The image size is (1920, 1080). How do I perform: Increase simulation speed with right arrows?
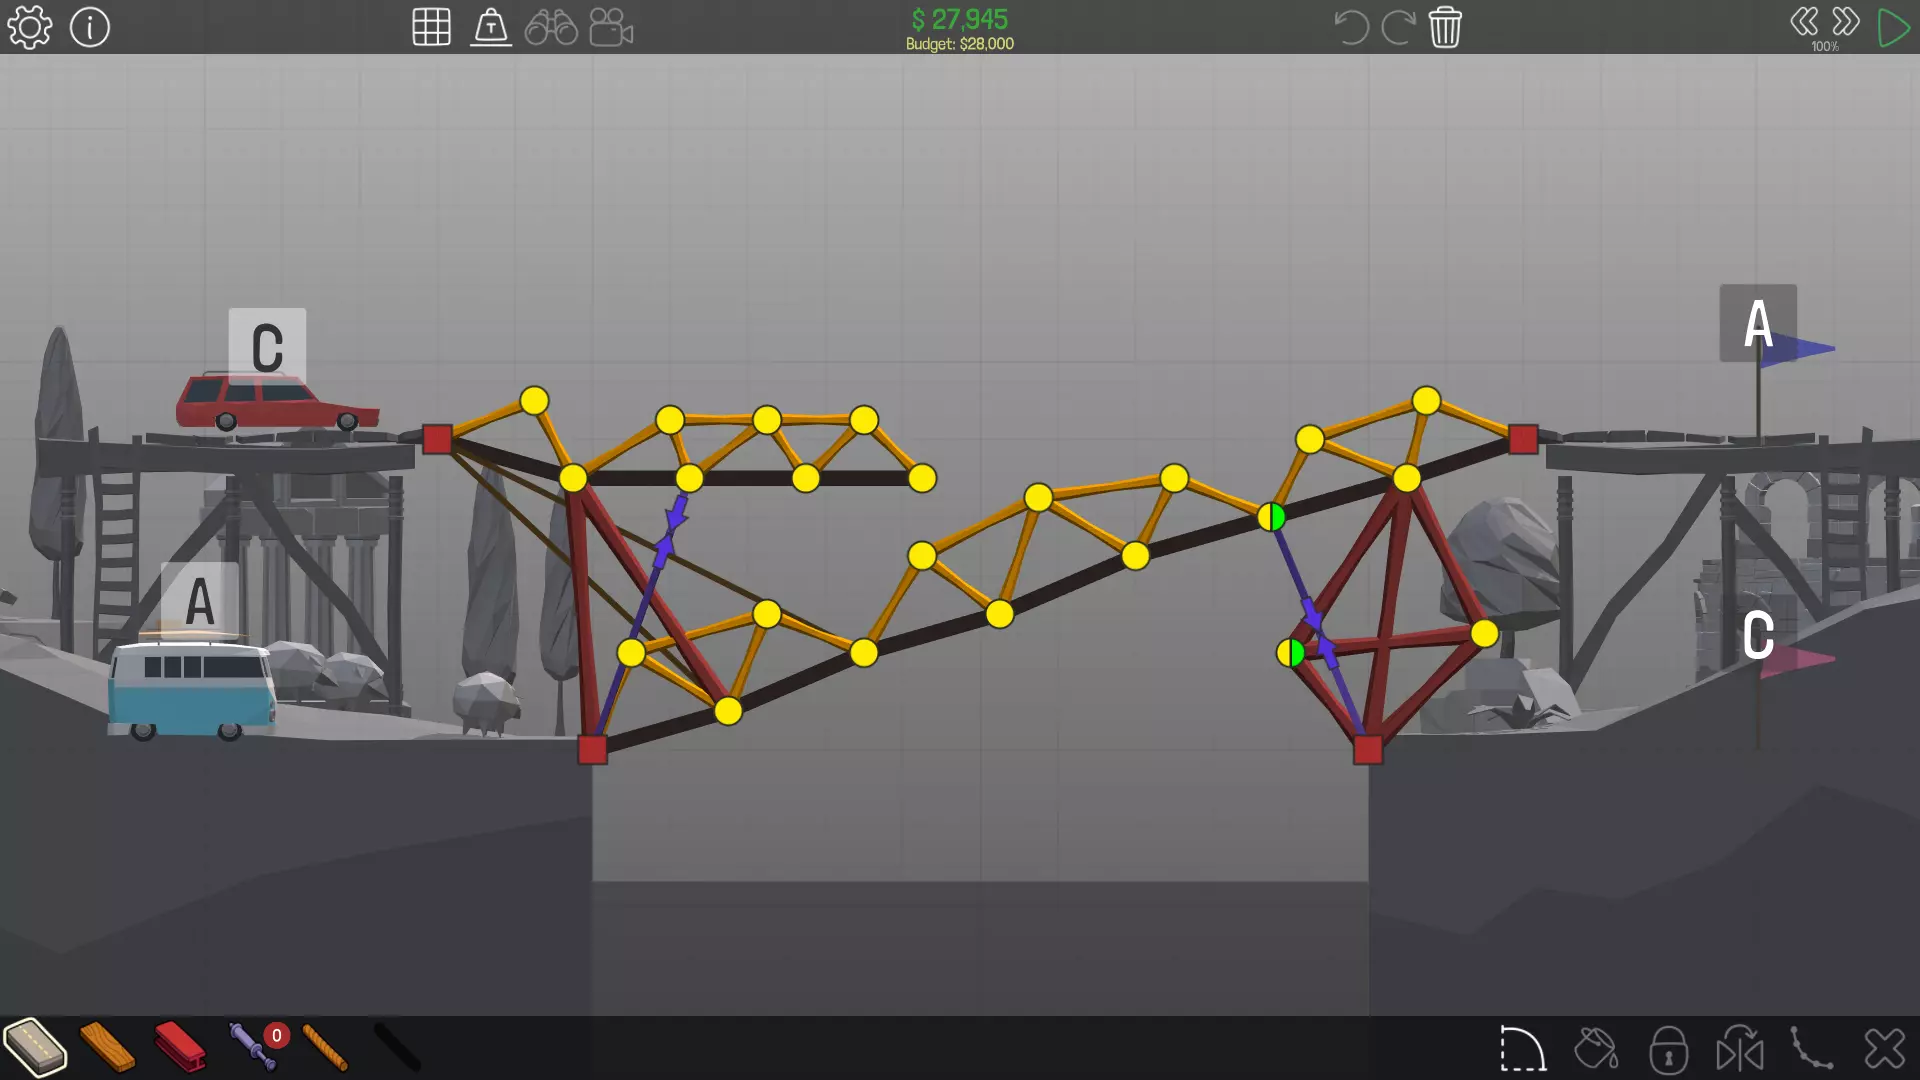point(1846,21)
